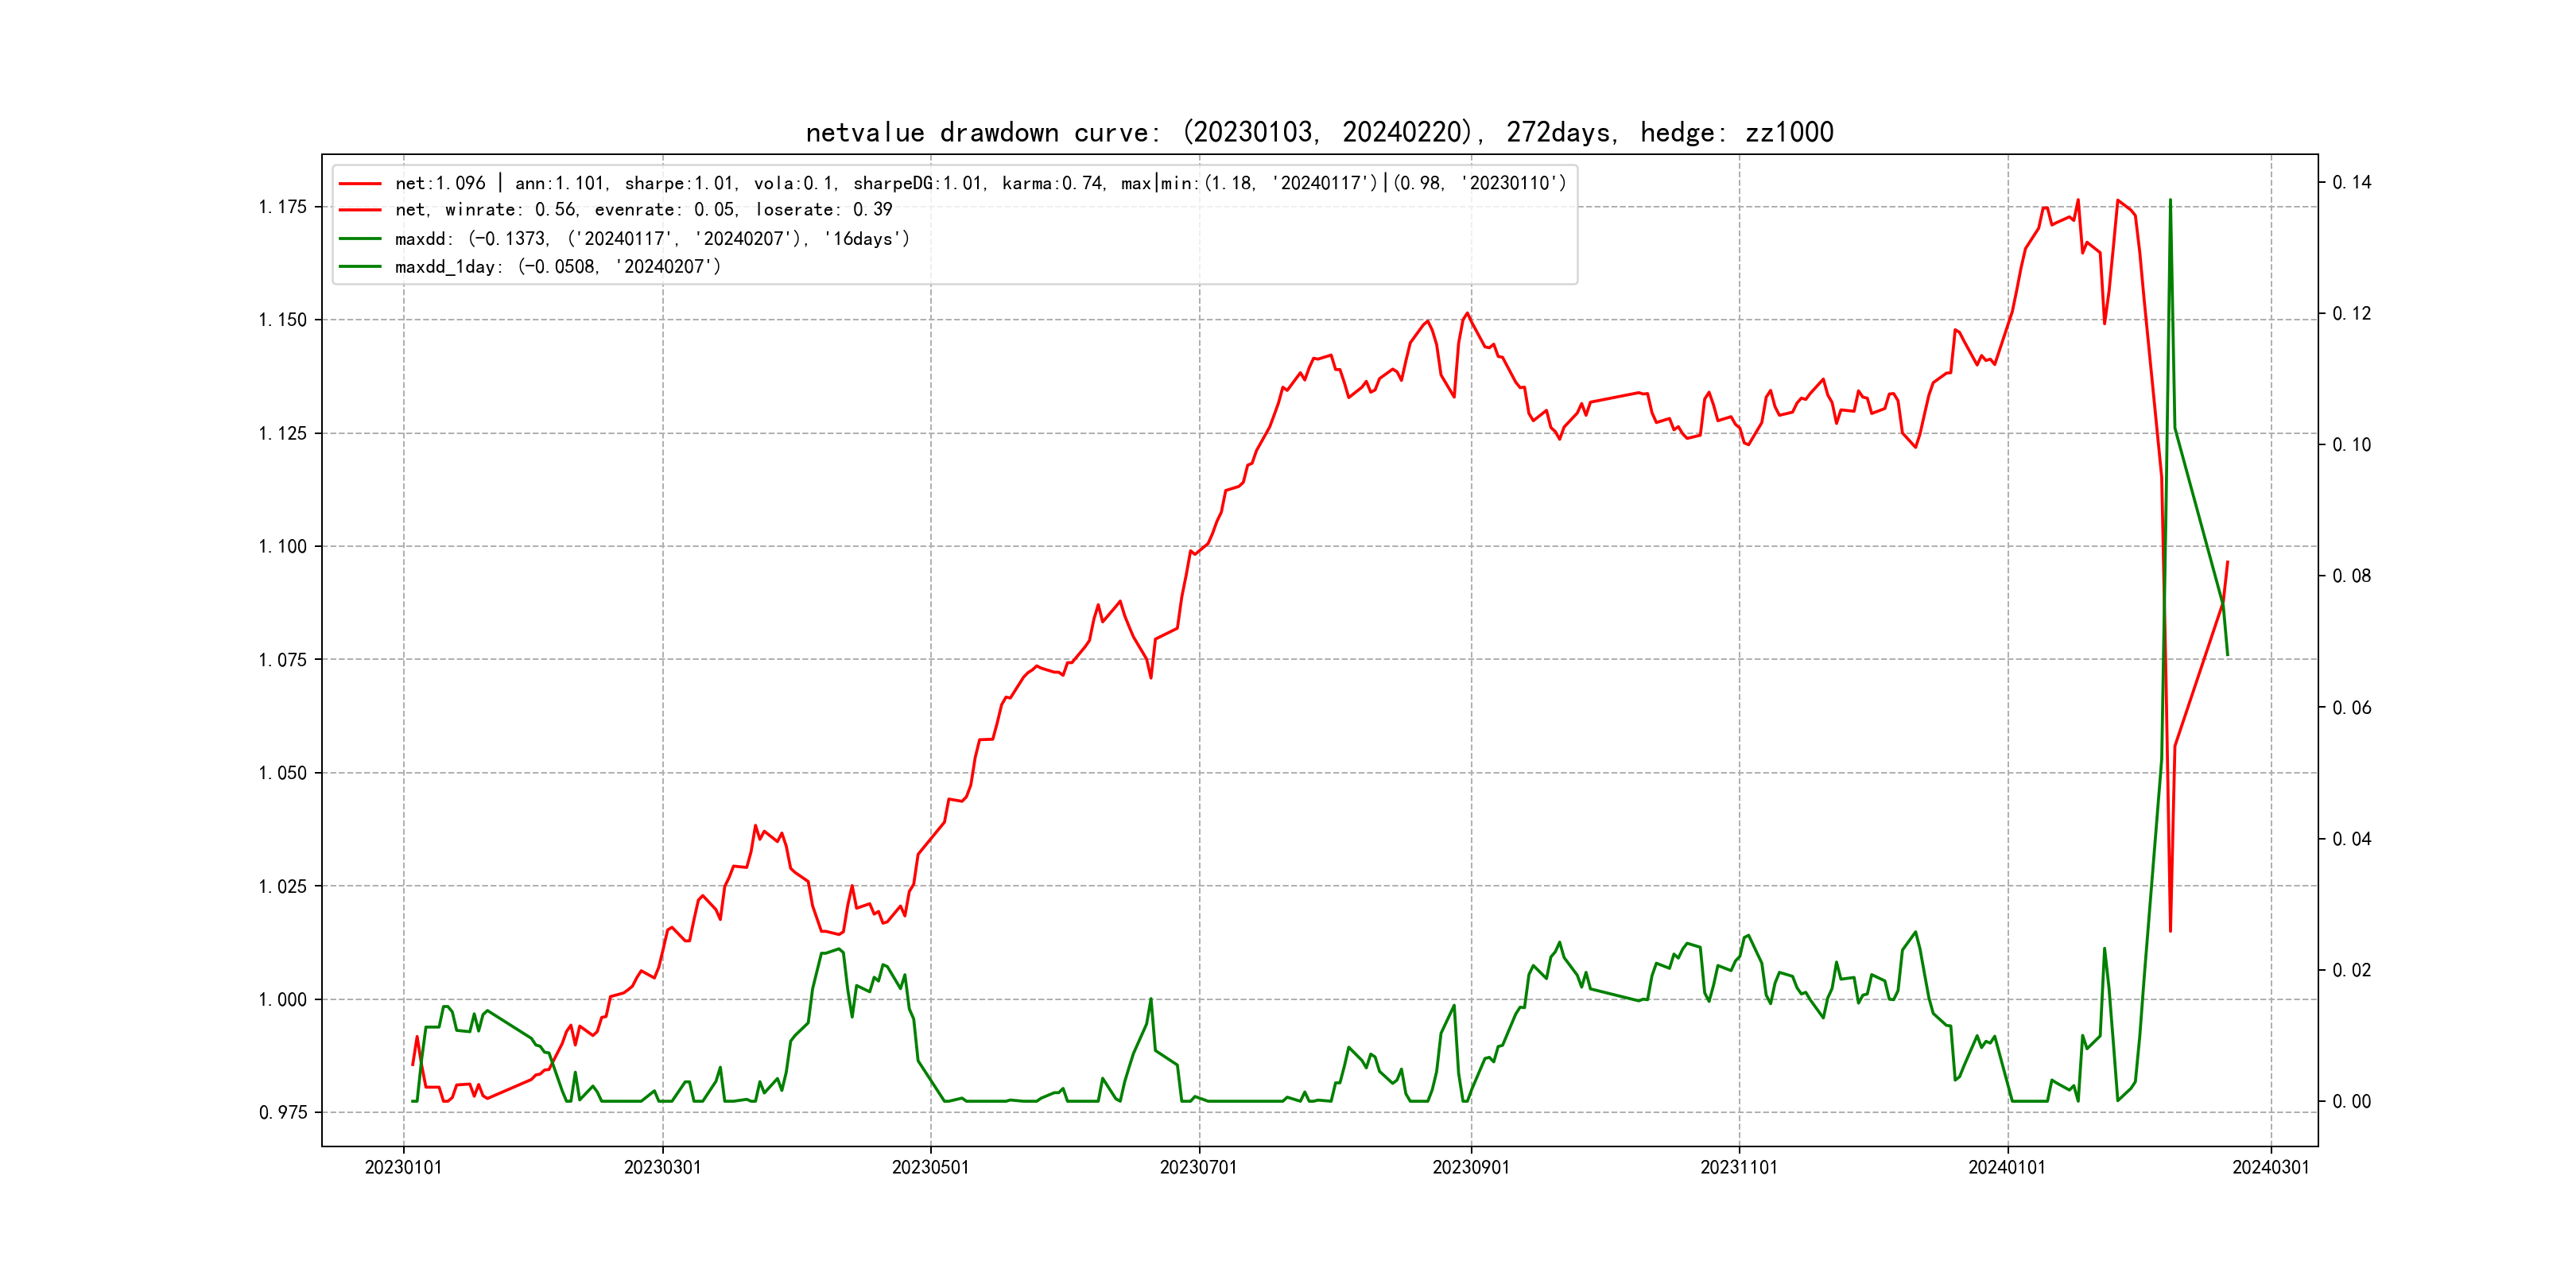Image resolution: width=2576 pixels, height=1288 pixels.
Task: Click the 20231101 x-axis date label
Action: [x=1738, y=1167]
